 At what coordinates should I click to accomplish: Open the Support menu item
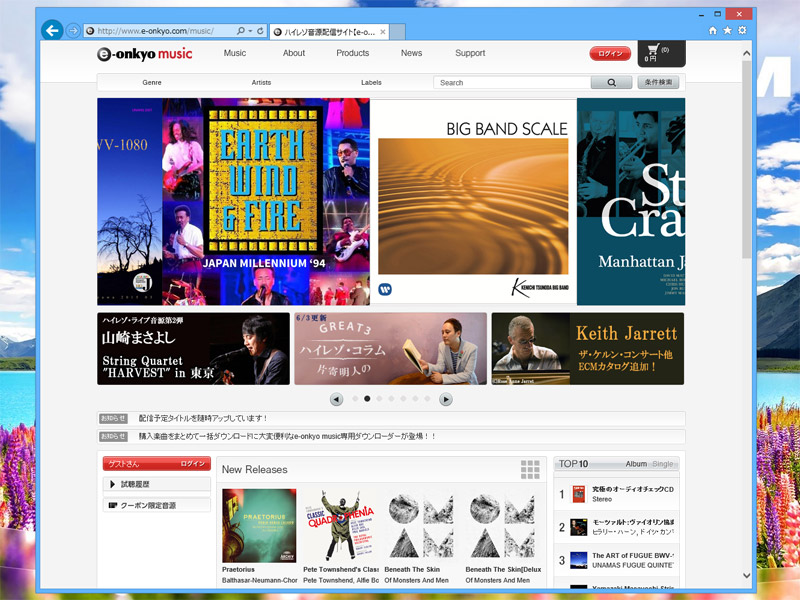[x=470, y=53]
